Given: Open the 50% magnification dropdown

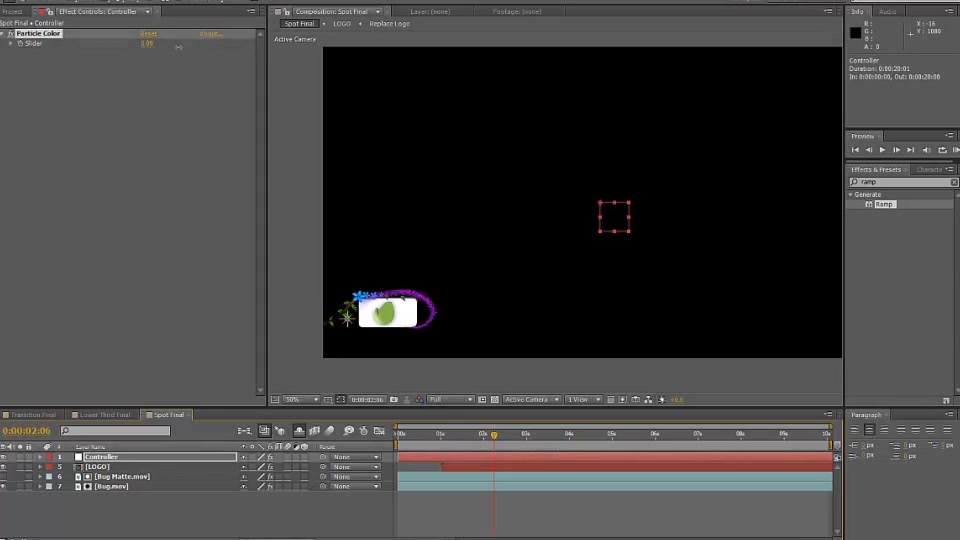Looking at the screenshot, I should pos(301,400).
